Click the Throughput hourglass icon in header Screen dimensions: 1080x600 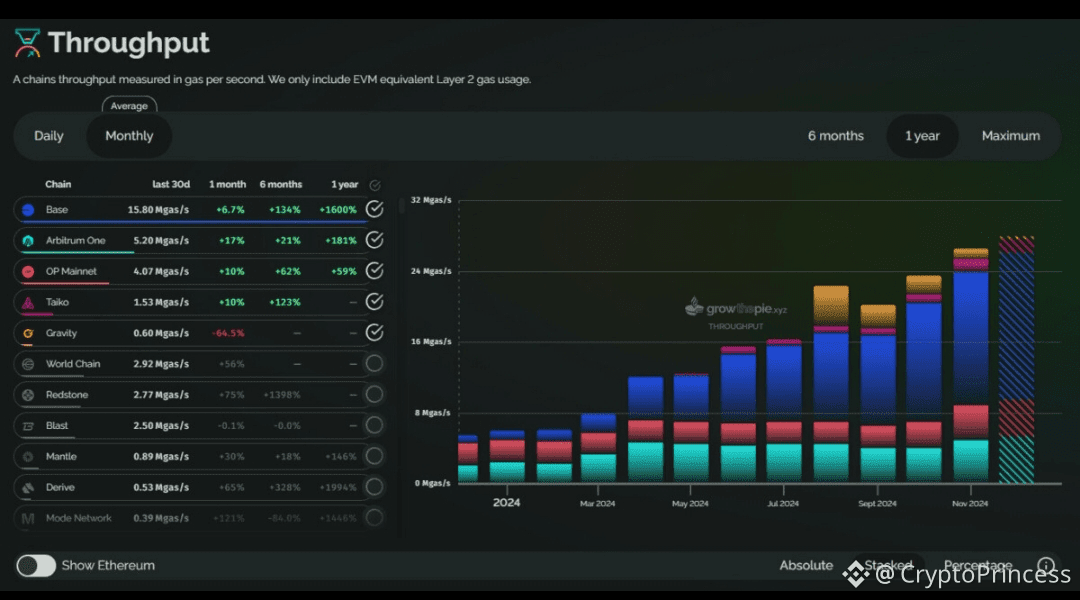click(28, 43)
